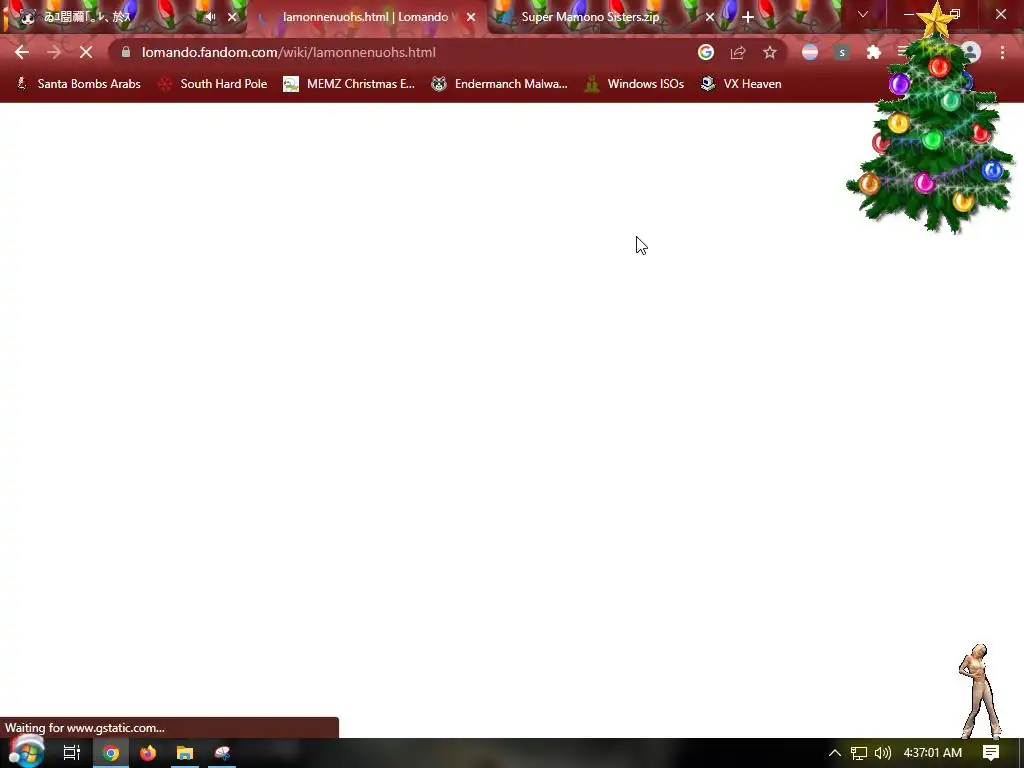
Task: Go back to the previous page
Action: 22,52
